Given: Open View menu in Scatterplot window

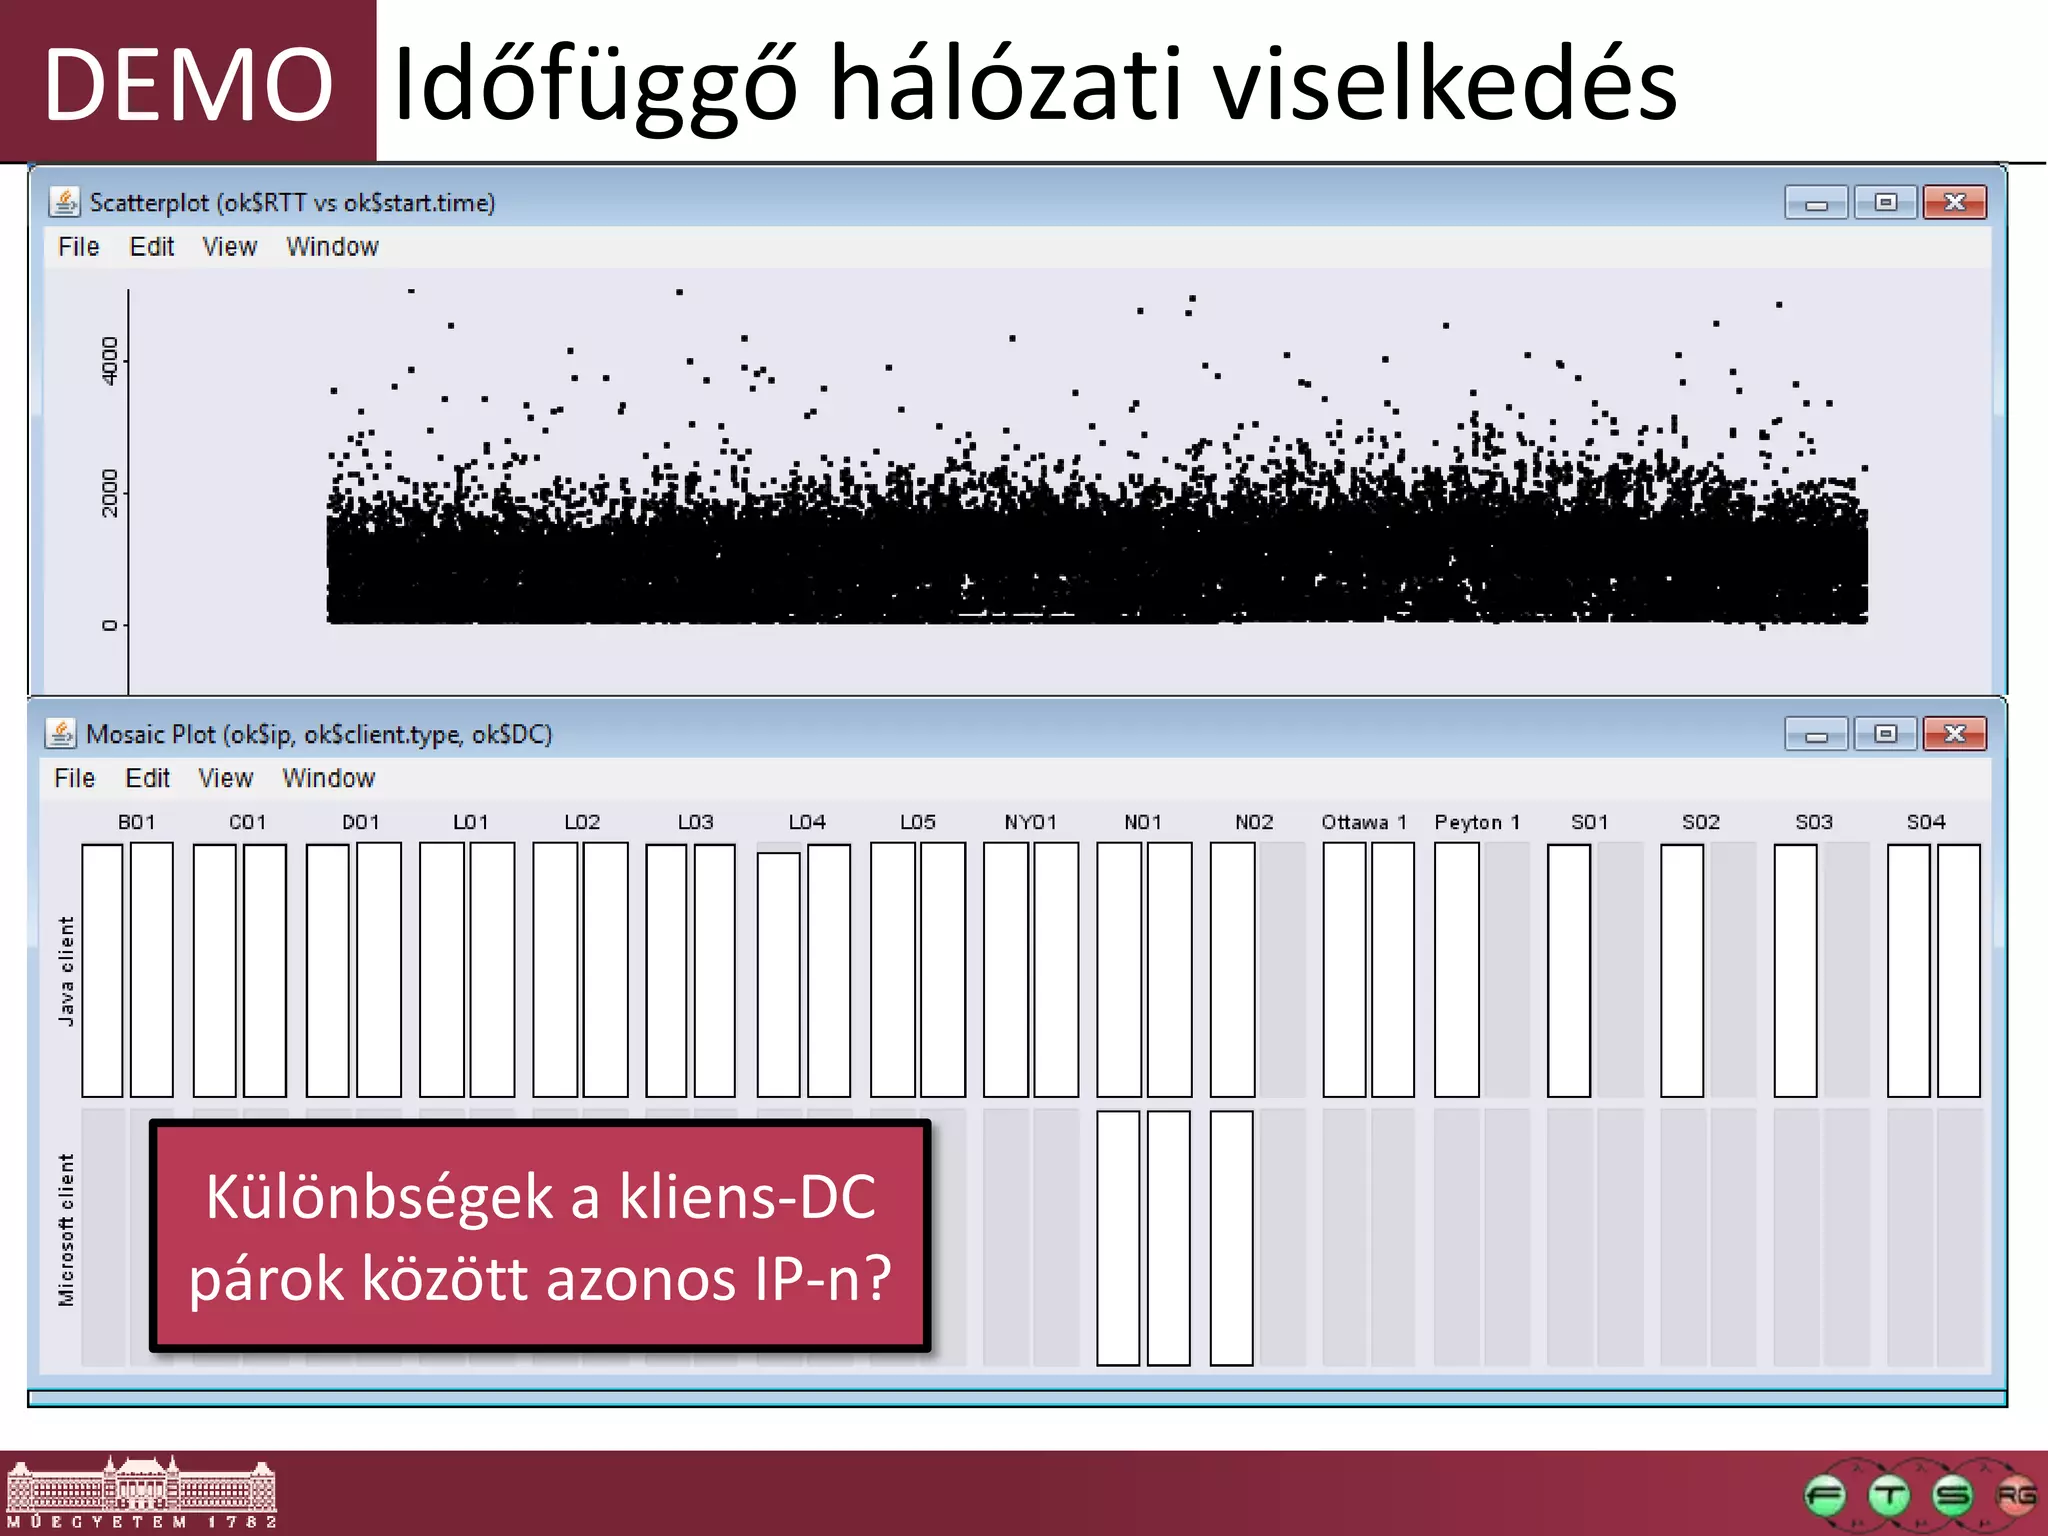Looking at the screenshot, I should (229, 247).
